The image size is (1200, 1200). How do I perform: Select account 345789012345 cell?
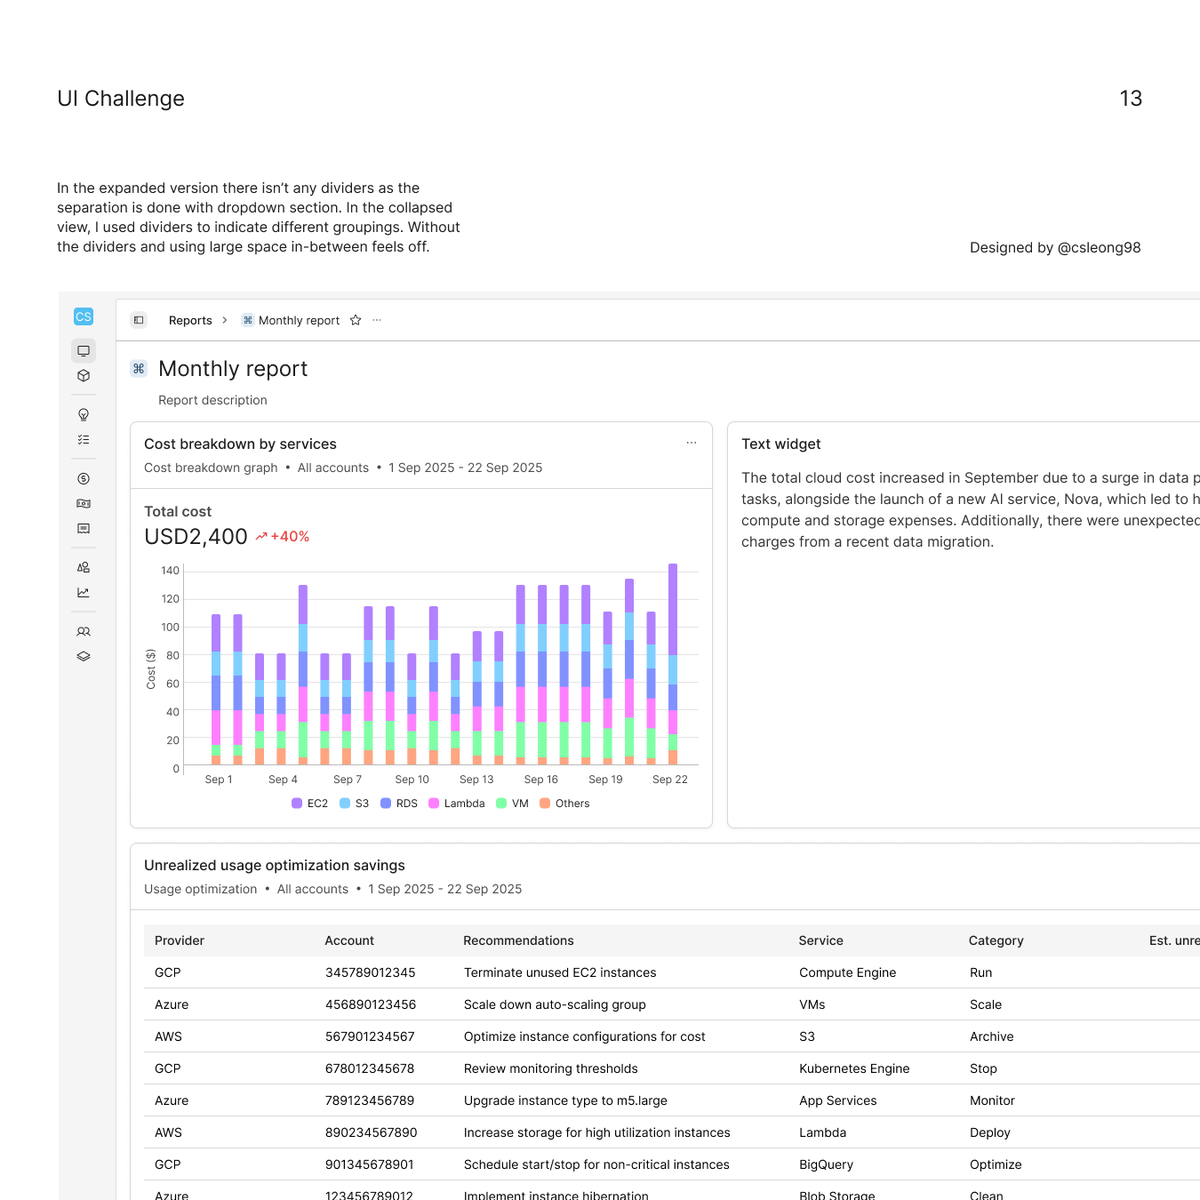pos(370,973)
